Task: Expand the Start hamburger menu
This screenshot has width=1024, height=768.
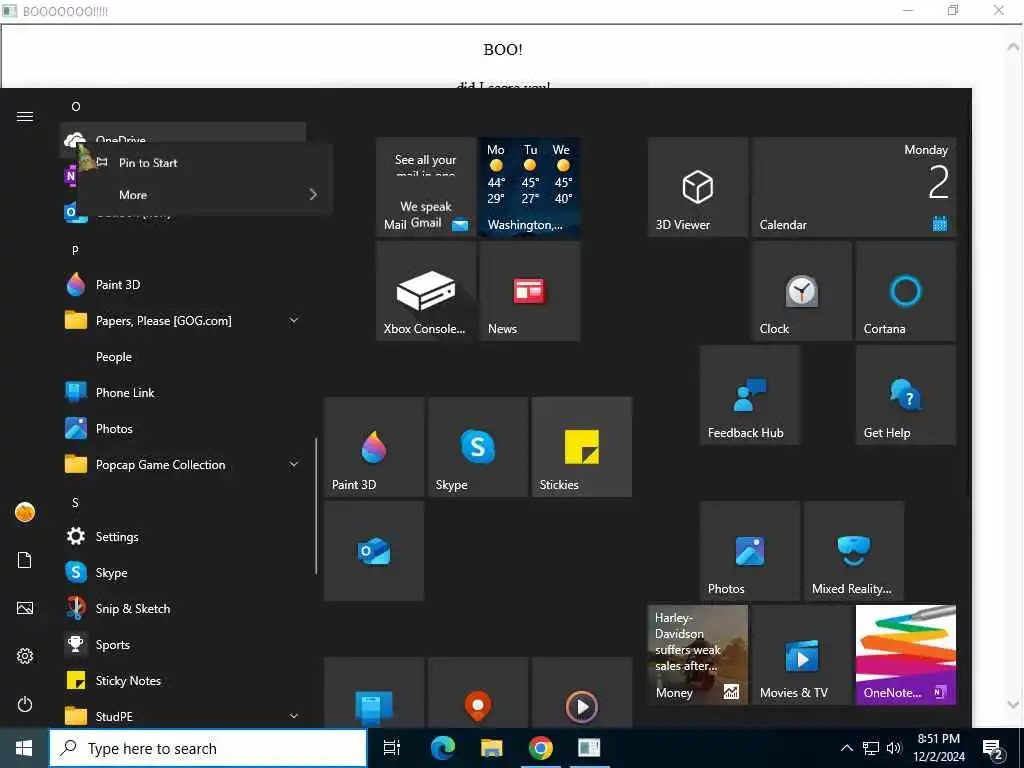Action: [25, 116]
